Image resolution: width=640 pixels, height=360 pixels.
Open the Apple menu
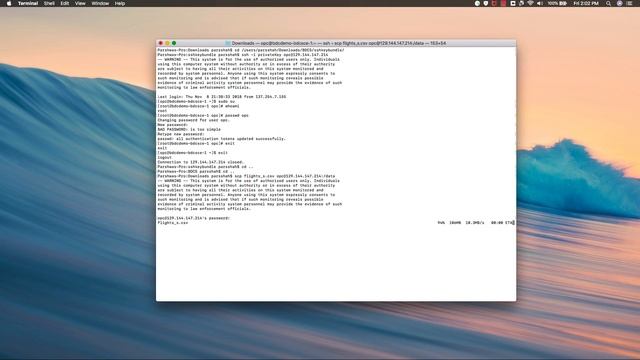coord(9,3)
